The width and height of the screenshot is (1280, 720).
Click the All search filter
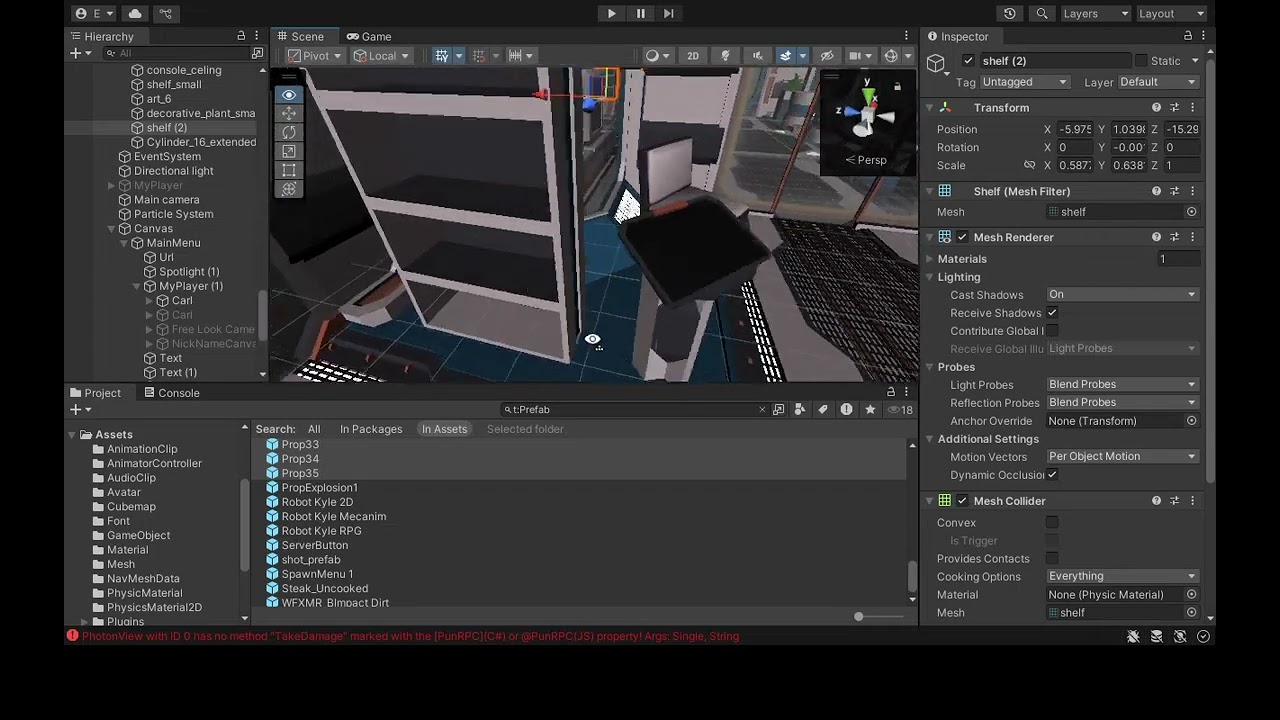[314, 429]
